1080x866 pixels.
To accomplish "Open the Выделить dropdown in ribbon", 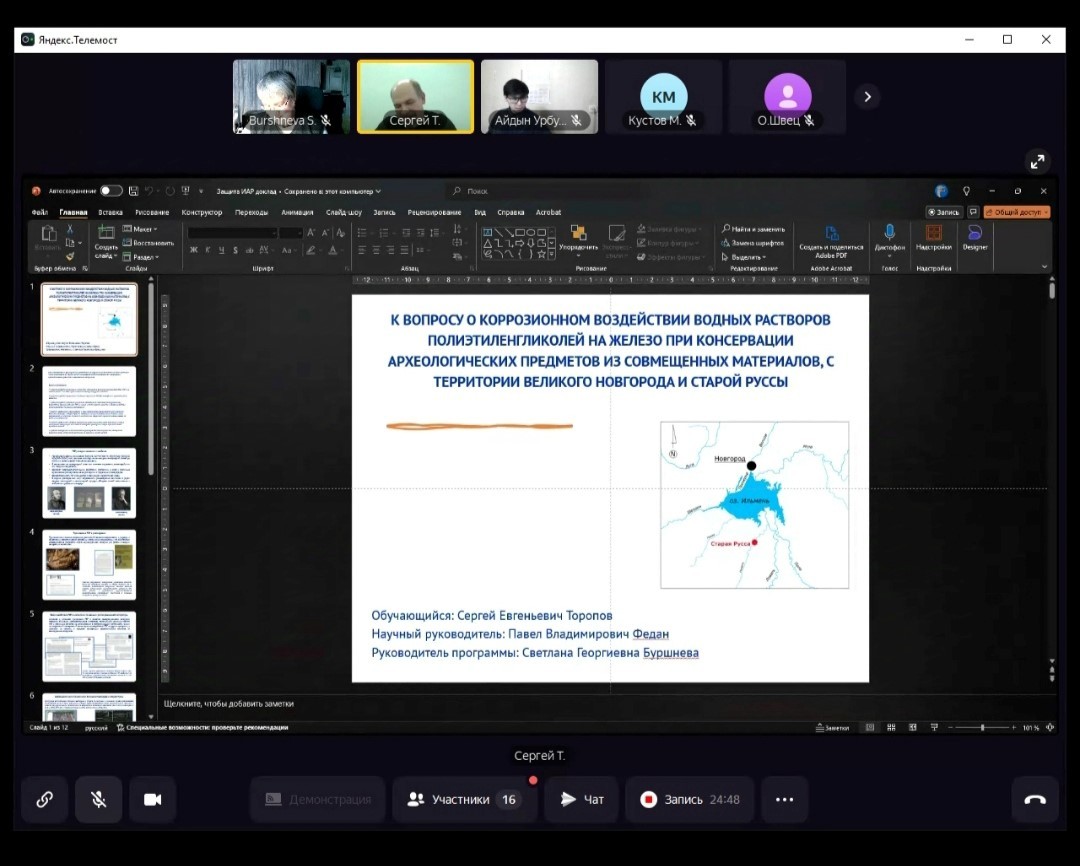I will click(x=747, y=257).
